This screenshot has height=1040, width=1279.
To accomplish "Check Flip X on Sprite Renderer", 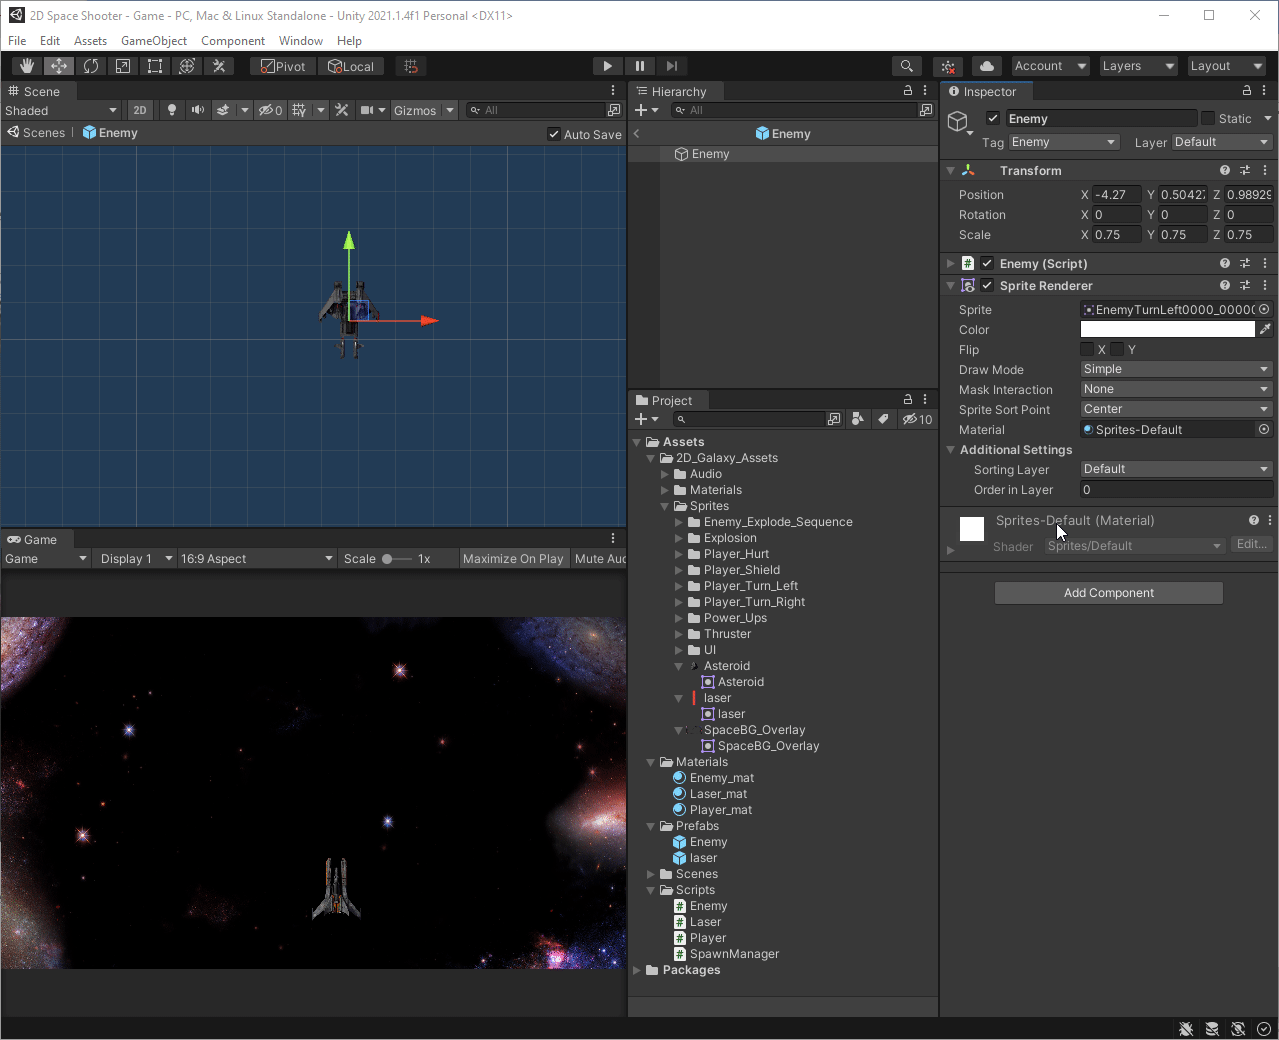I will (1087, 349).
